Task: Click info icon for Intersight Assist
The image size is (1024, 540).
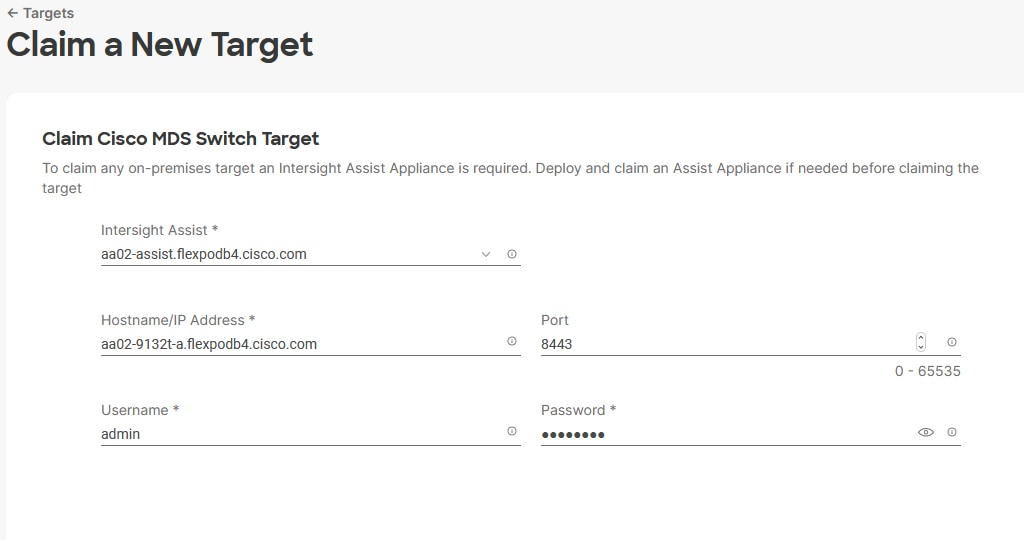Action: point(512,254)
